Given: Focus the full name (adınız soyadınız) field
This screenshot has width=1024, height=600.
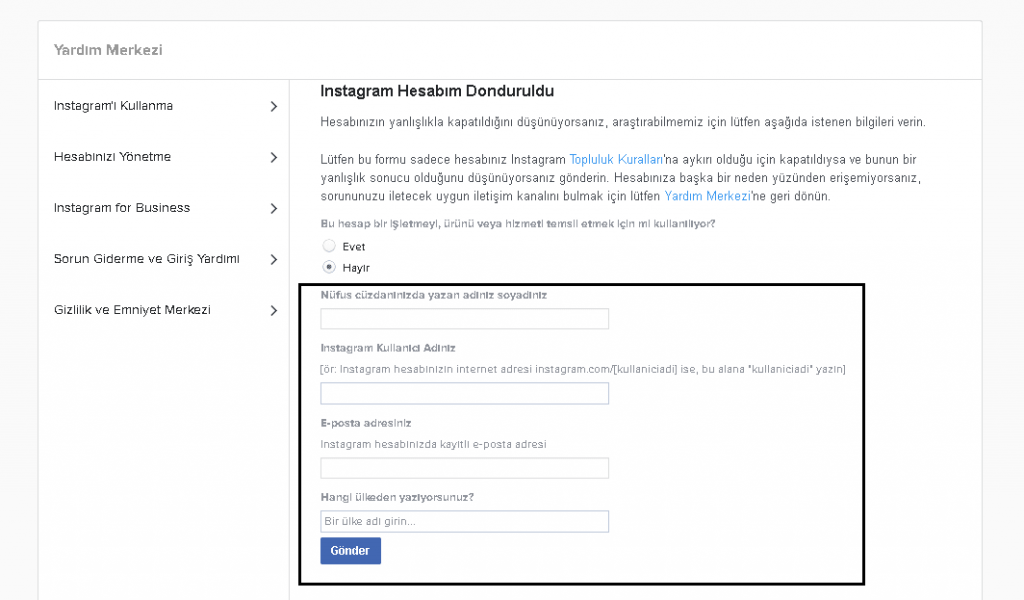Looking at the screenshot, I should [464, 319].
